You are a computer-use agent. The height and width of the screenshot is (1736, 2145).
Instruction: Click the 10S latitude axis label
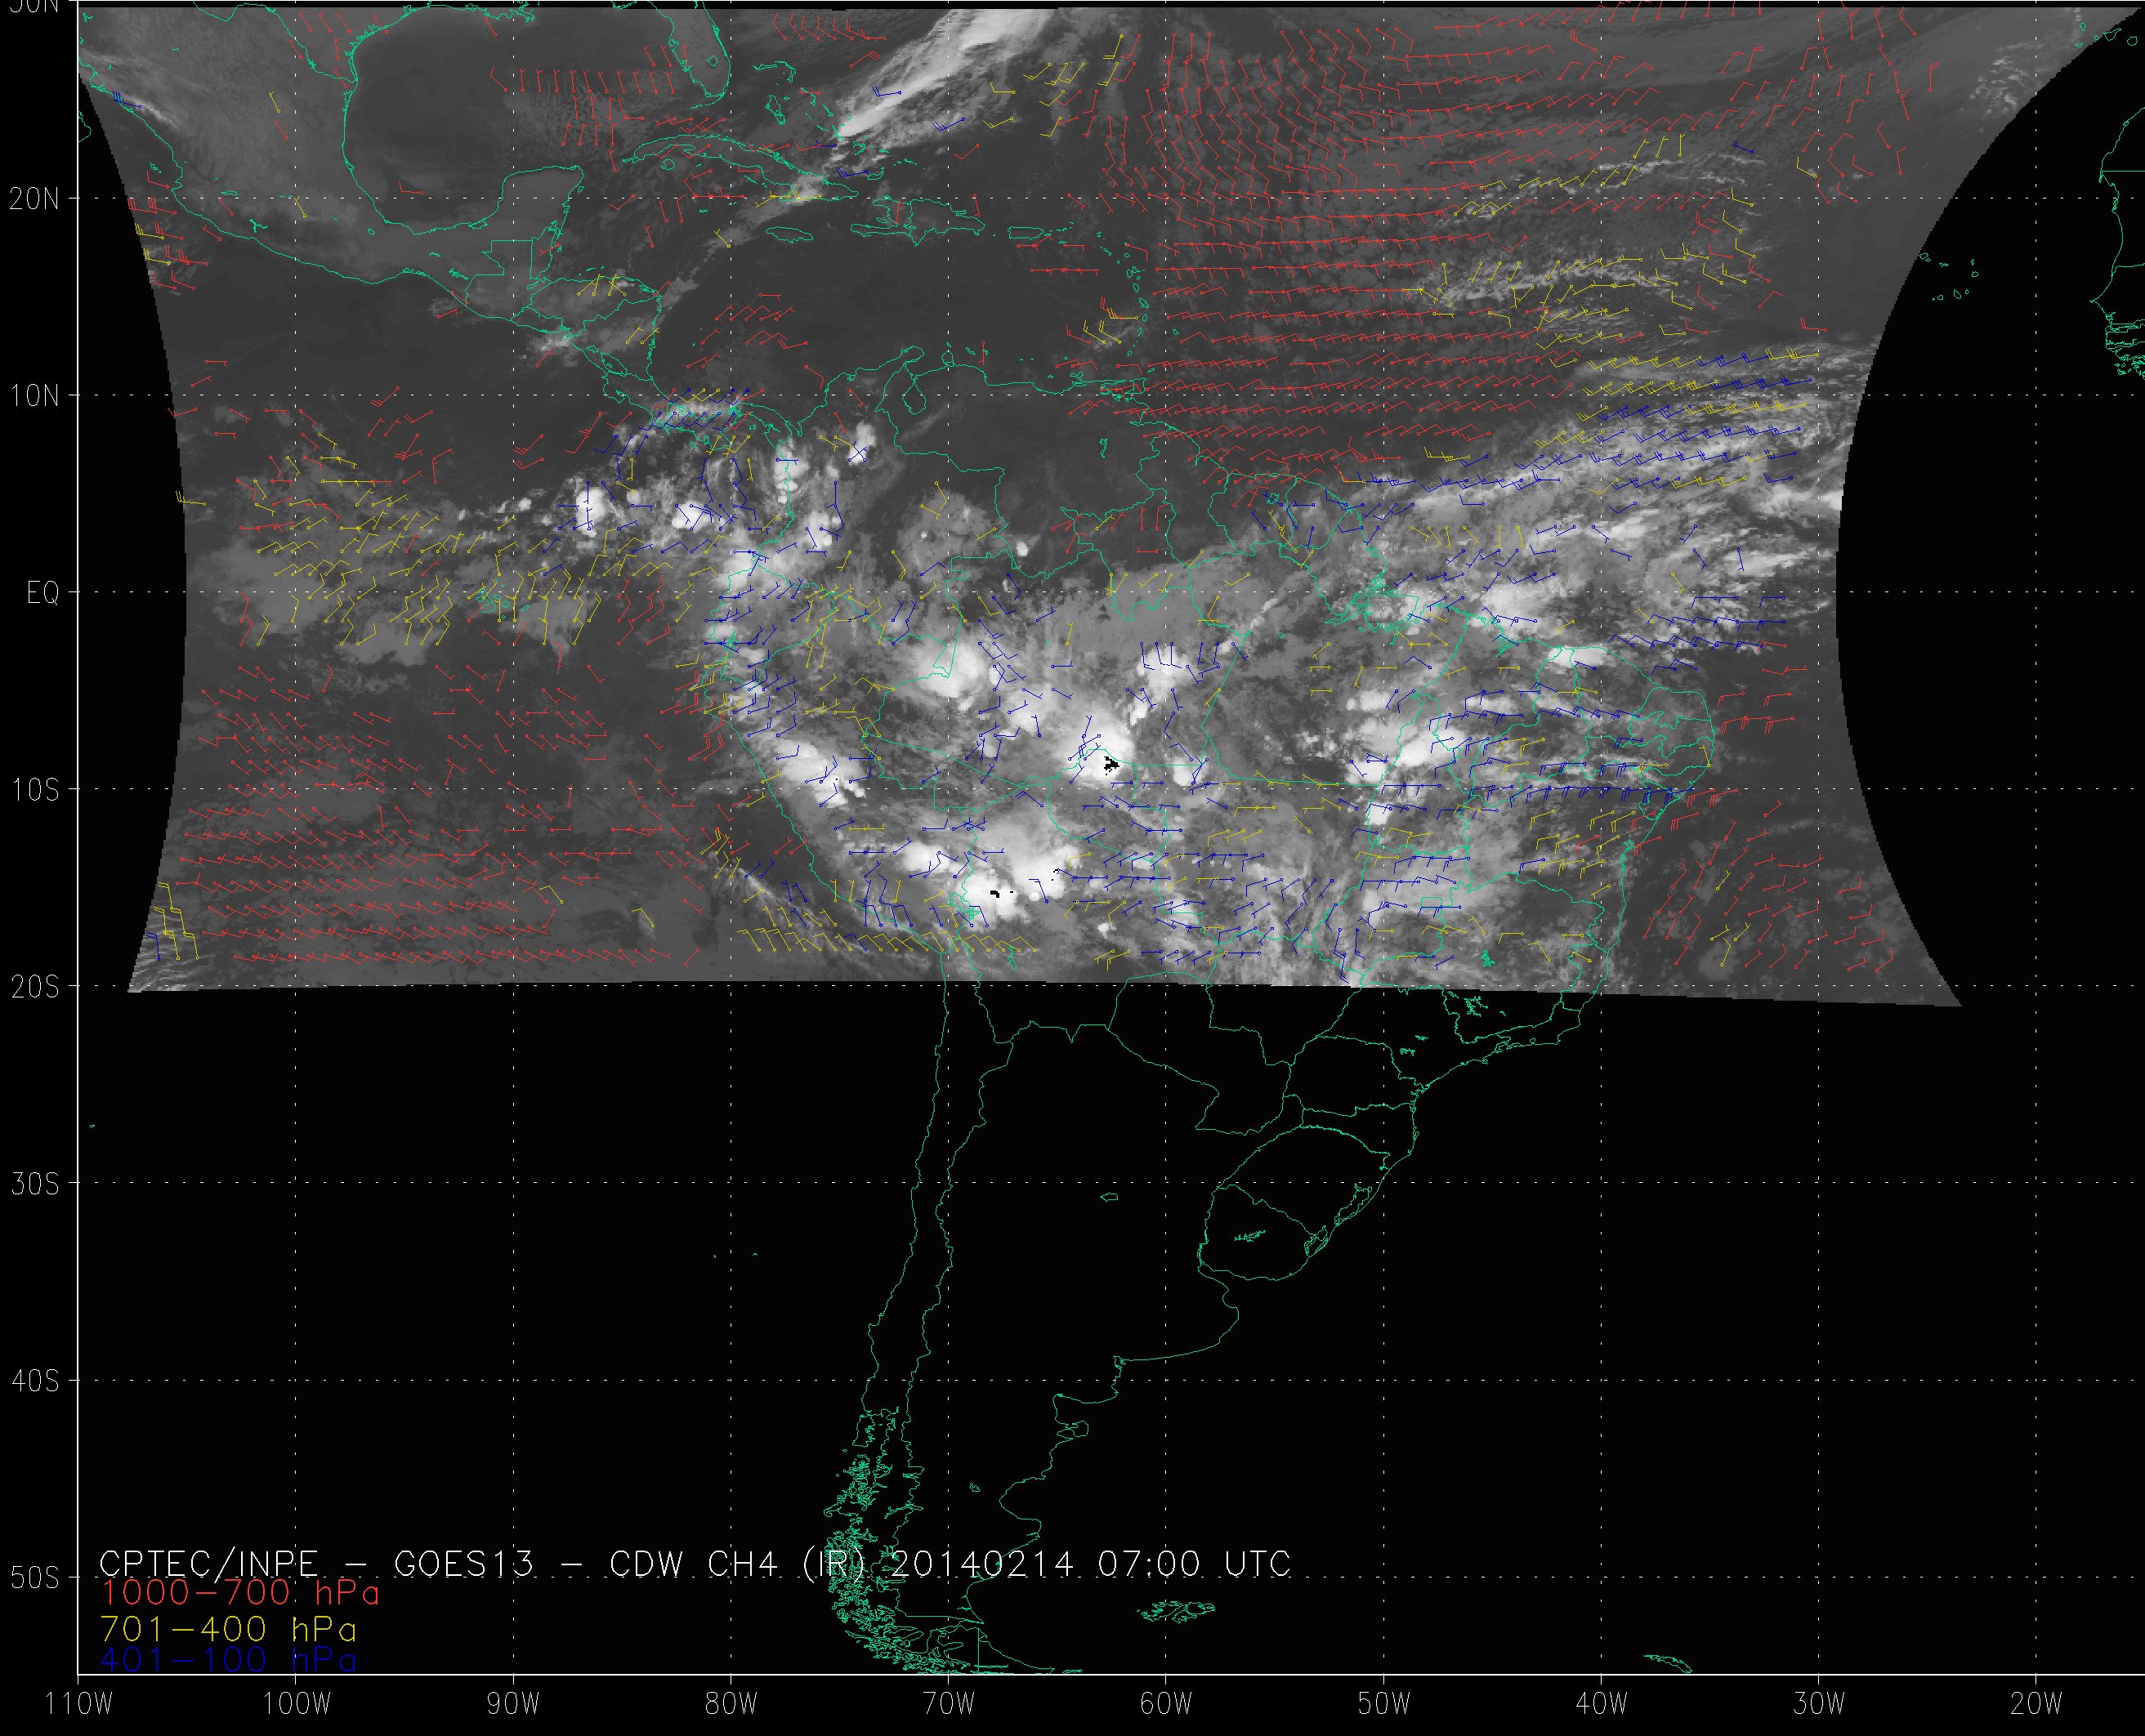point(34,790)
